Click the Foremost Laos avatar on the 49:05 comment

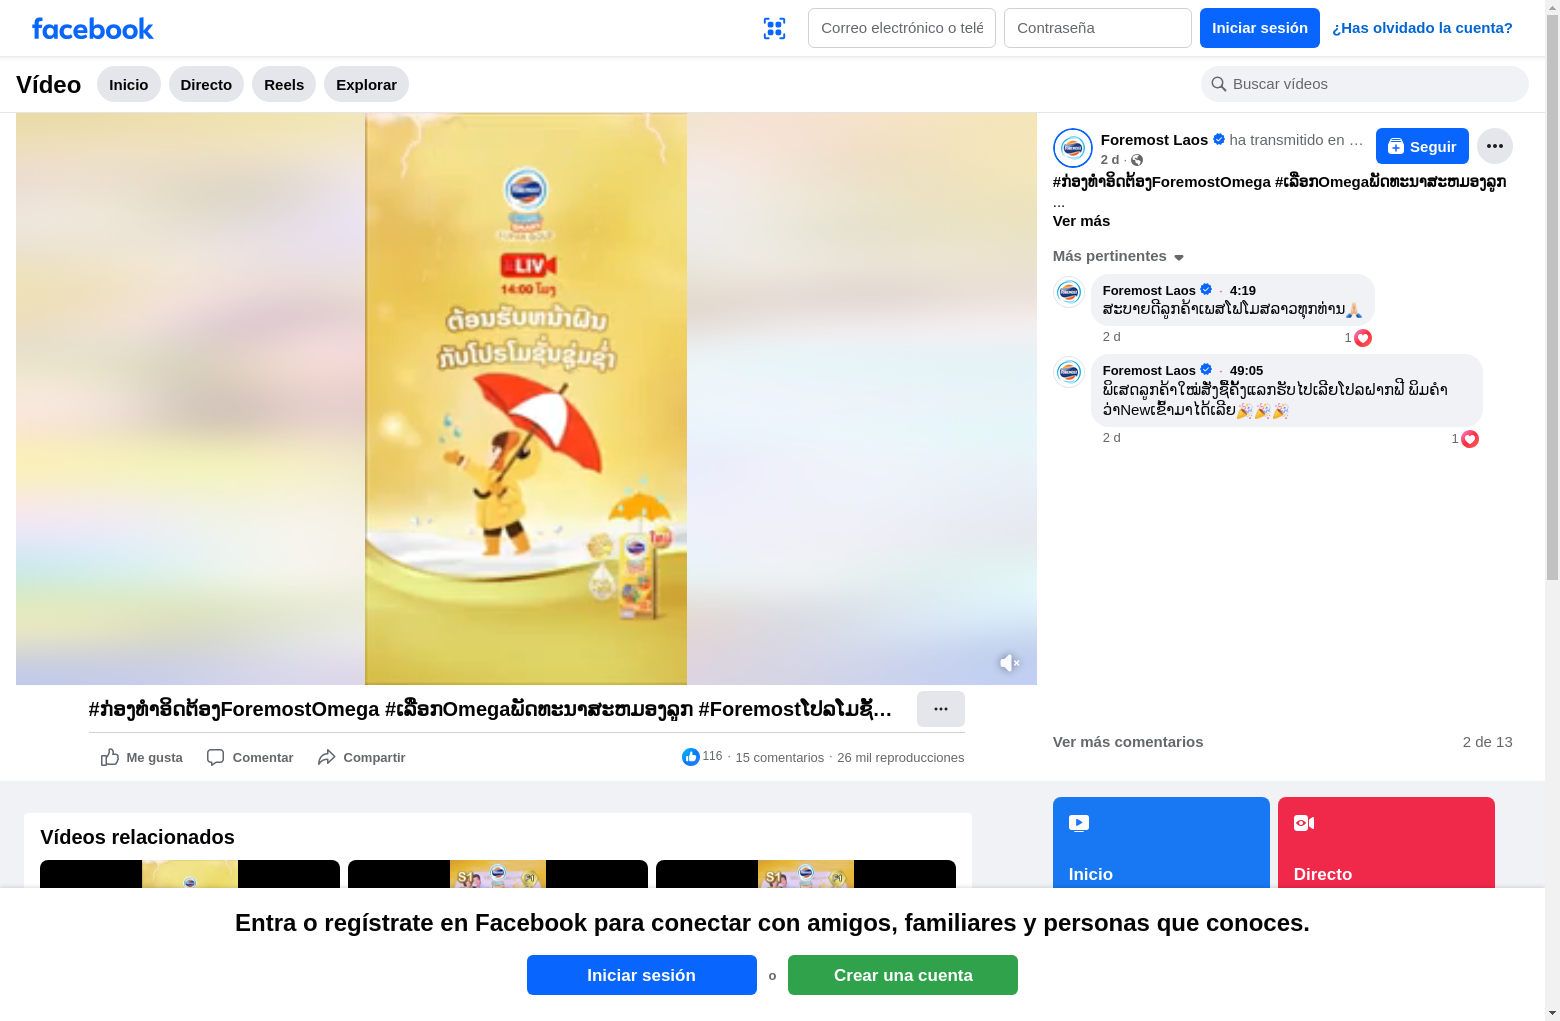pyautogui.click(x=1069, y=371)
